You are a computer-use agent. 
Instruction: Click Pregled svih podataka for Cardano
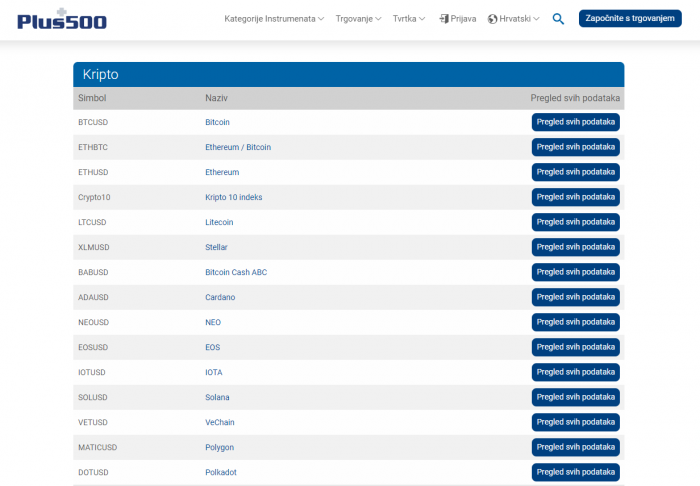pos(575,297)
